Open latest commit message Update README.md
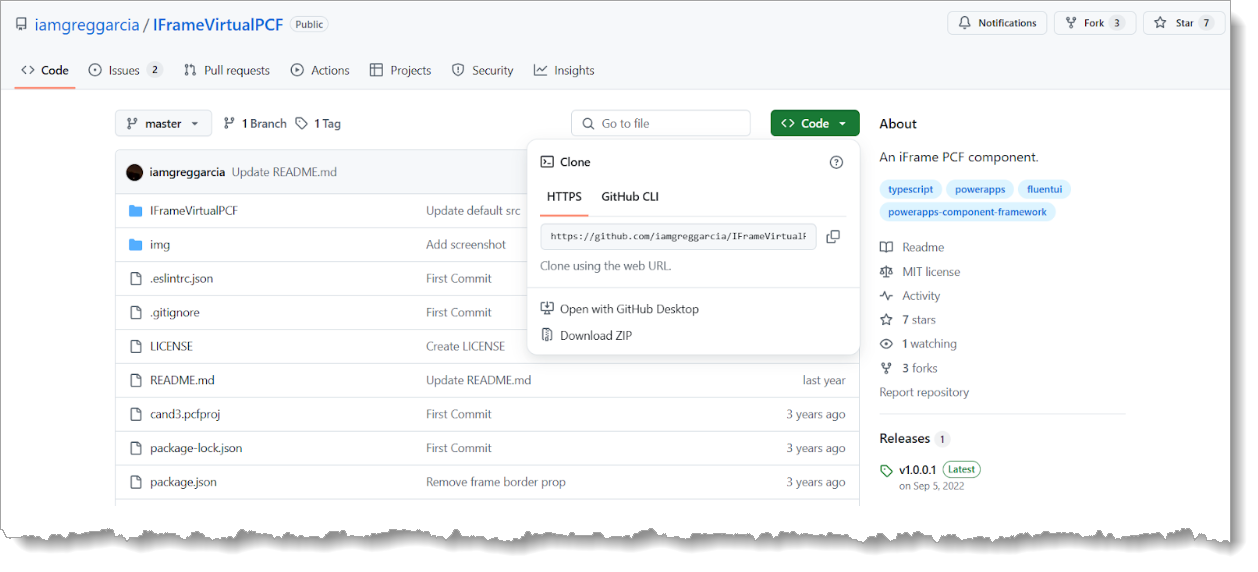Viewport: 1258px width, 572px height. click(284, 172)
